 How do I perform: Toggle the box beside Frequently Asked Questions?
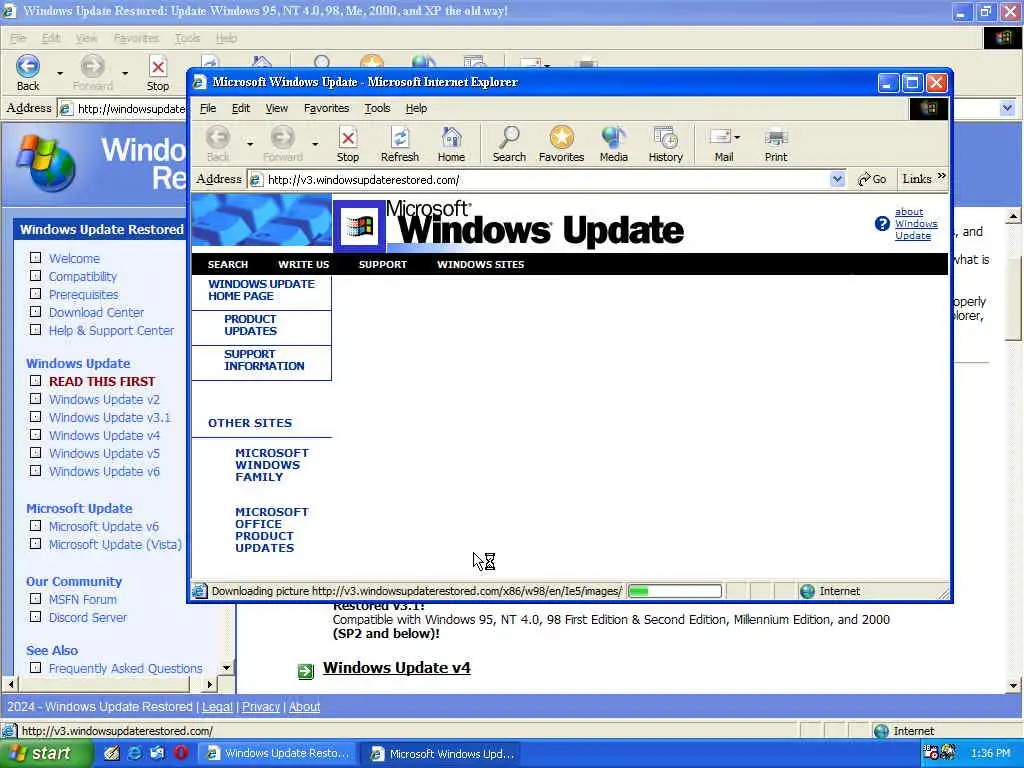[35, 667]
